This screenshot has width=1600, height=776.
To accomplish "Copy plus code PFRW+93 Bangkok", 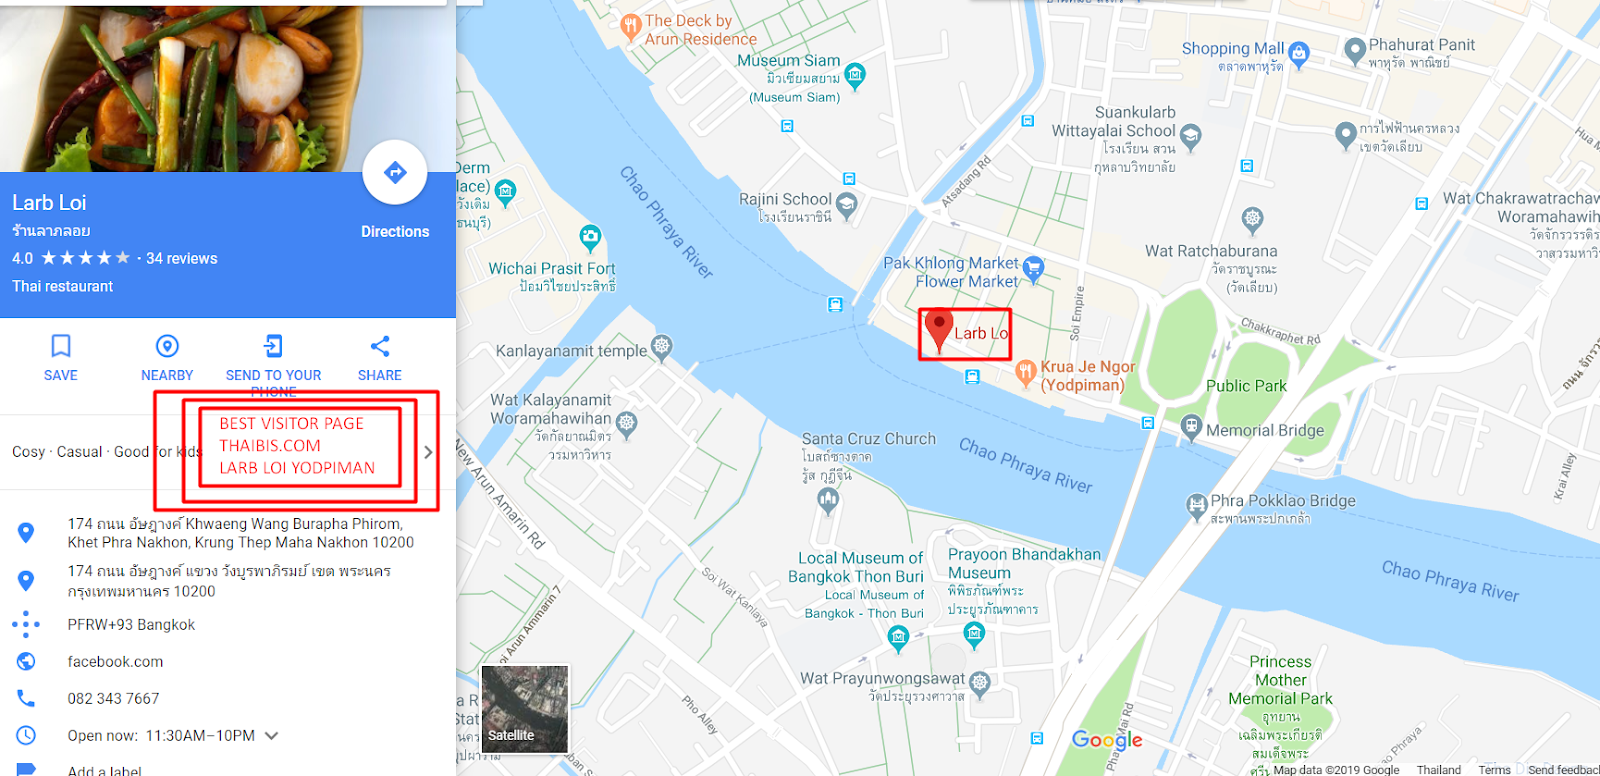I will [x=131, y=624].
